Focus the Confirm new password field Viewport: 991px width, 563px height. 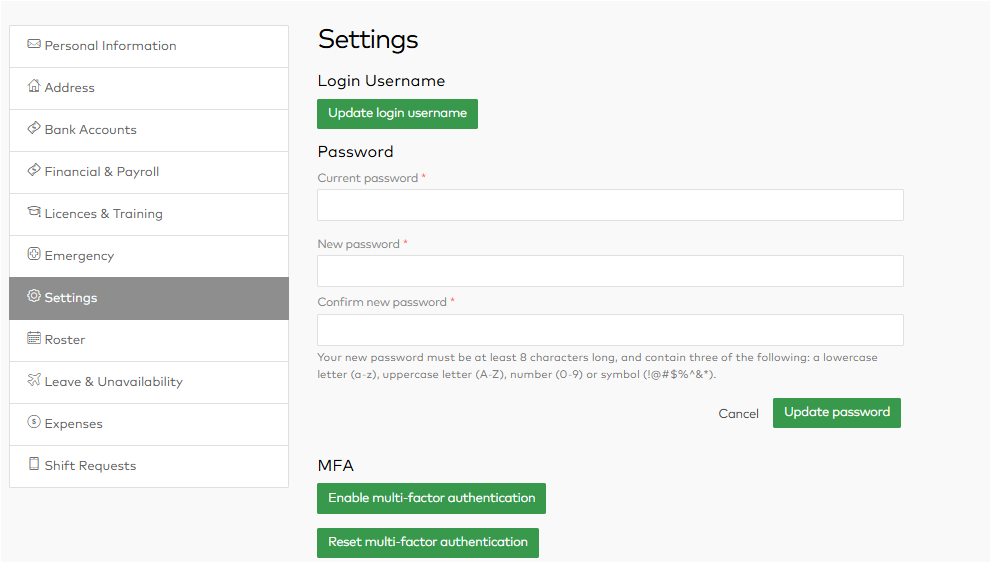click(x=611, y=330)
